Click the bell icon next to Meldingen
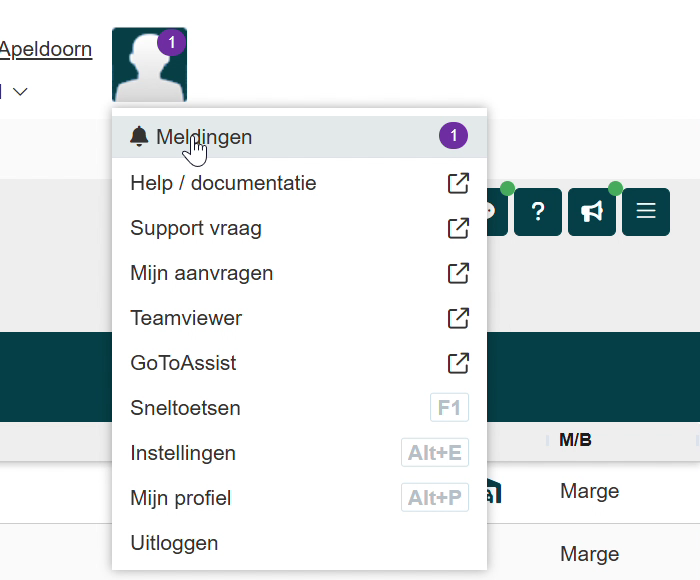700x580 pixels. 139,136
